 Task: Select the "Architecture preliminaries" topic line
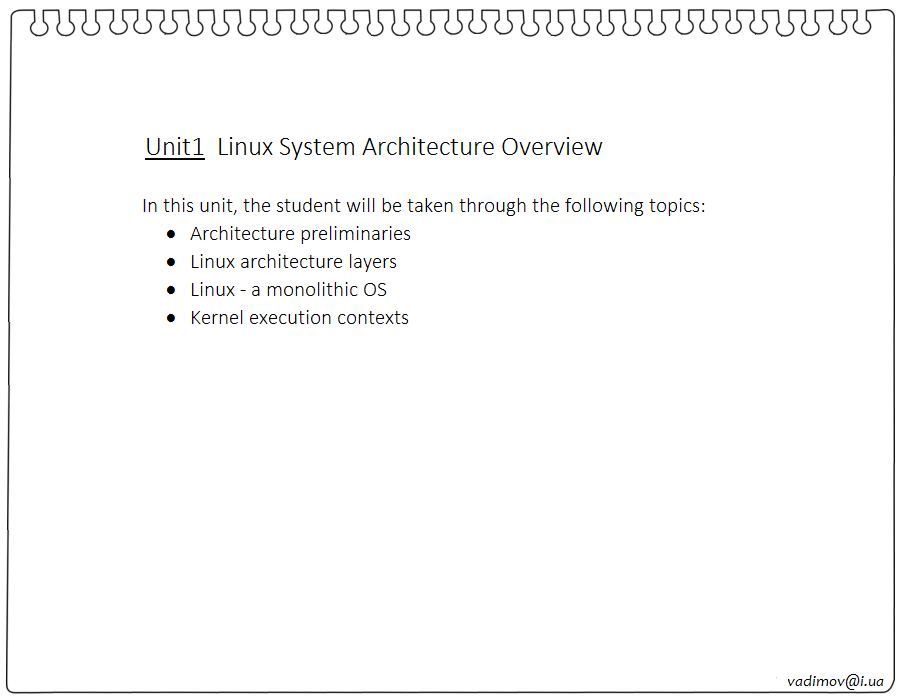(x=300, y=234)
